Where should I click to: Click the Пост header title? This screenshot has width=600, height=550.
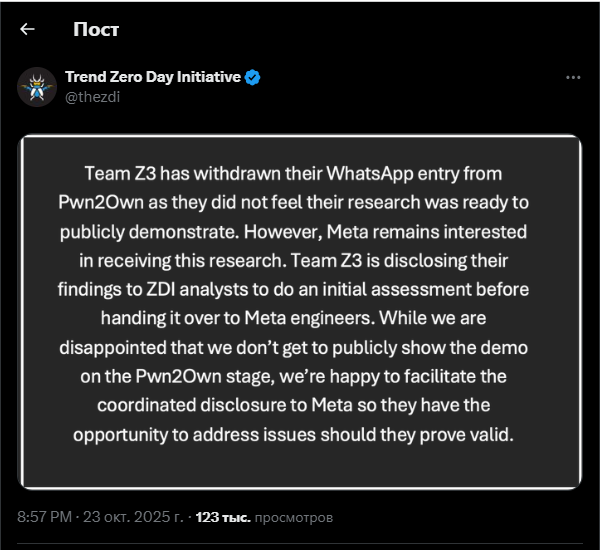(x=96, y=29)
